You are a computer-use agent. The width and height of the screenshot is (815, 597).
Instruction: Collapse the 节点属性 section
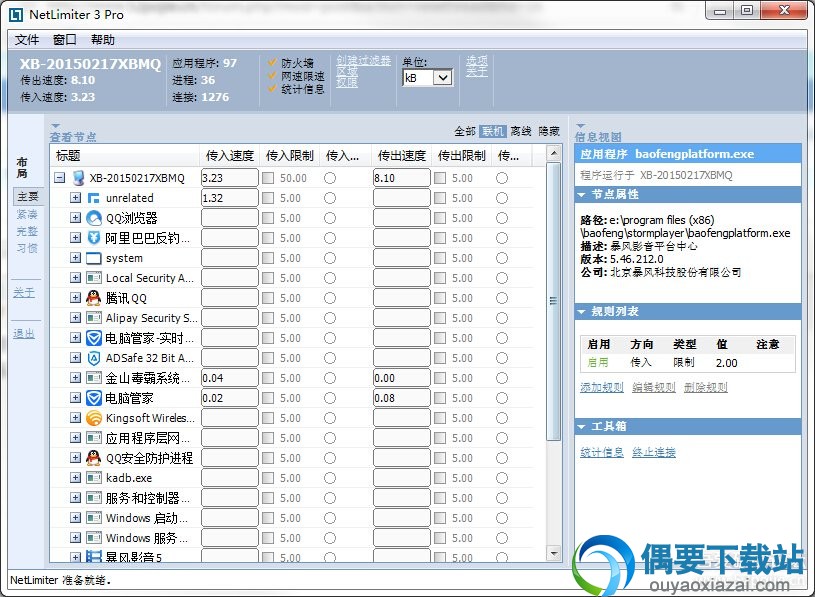tap(581, 195)
